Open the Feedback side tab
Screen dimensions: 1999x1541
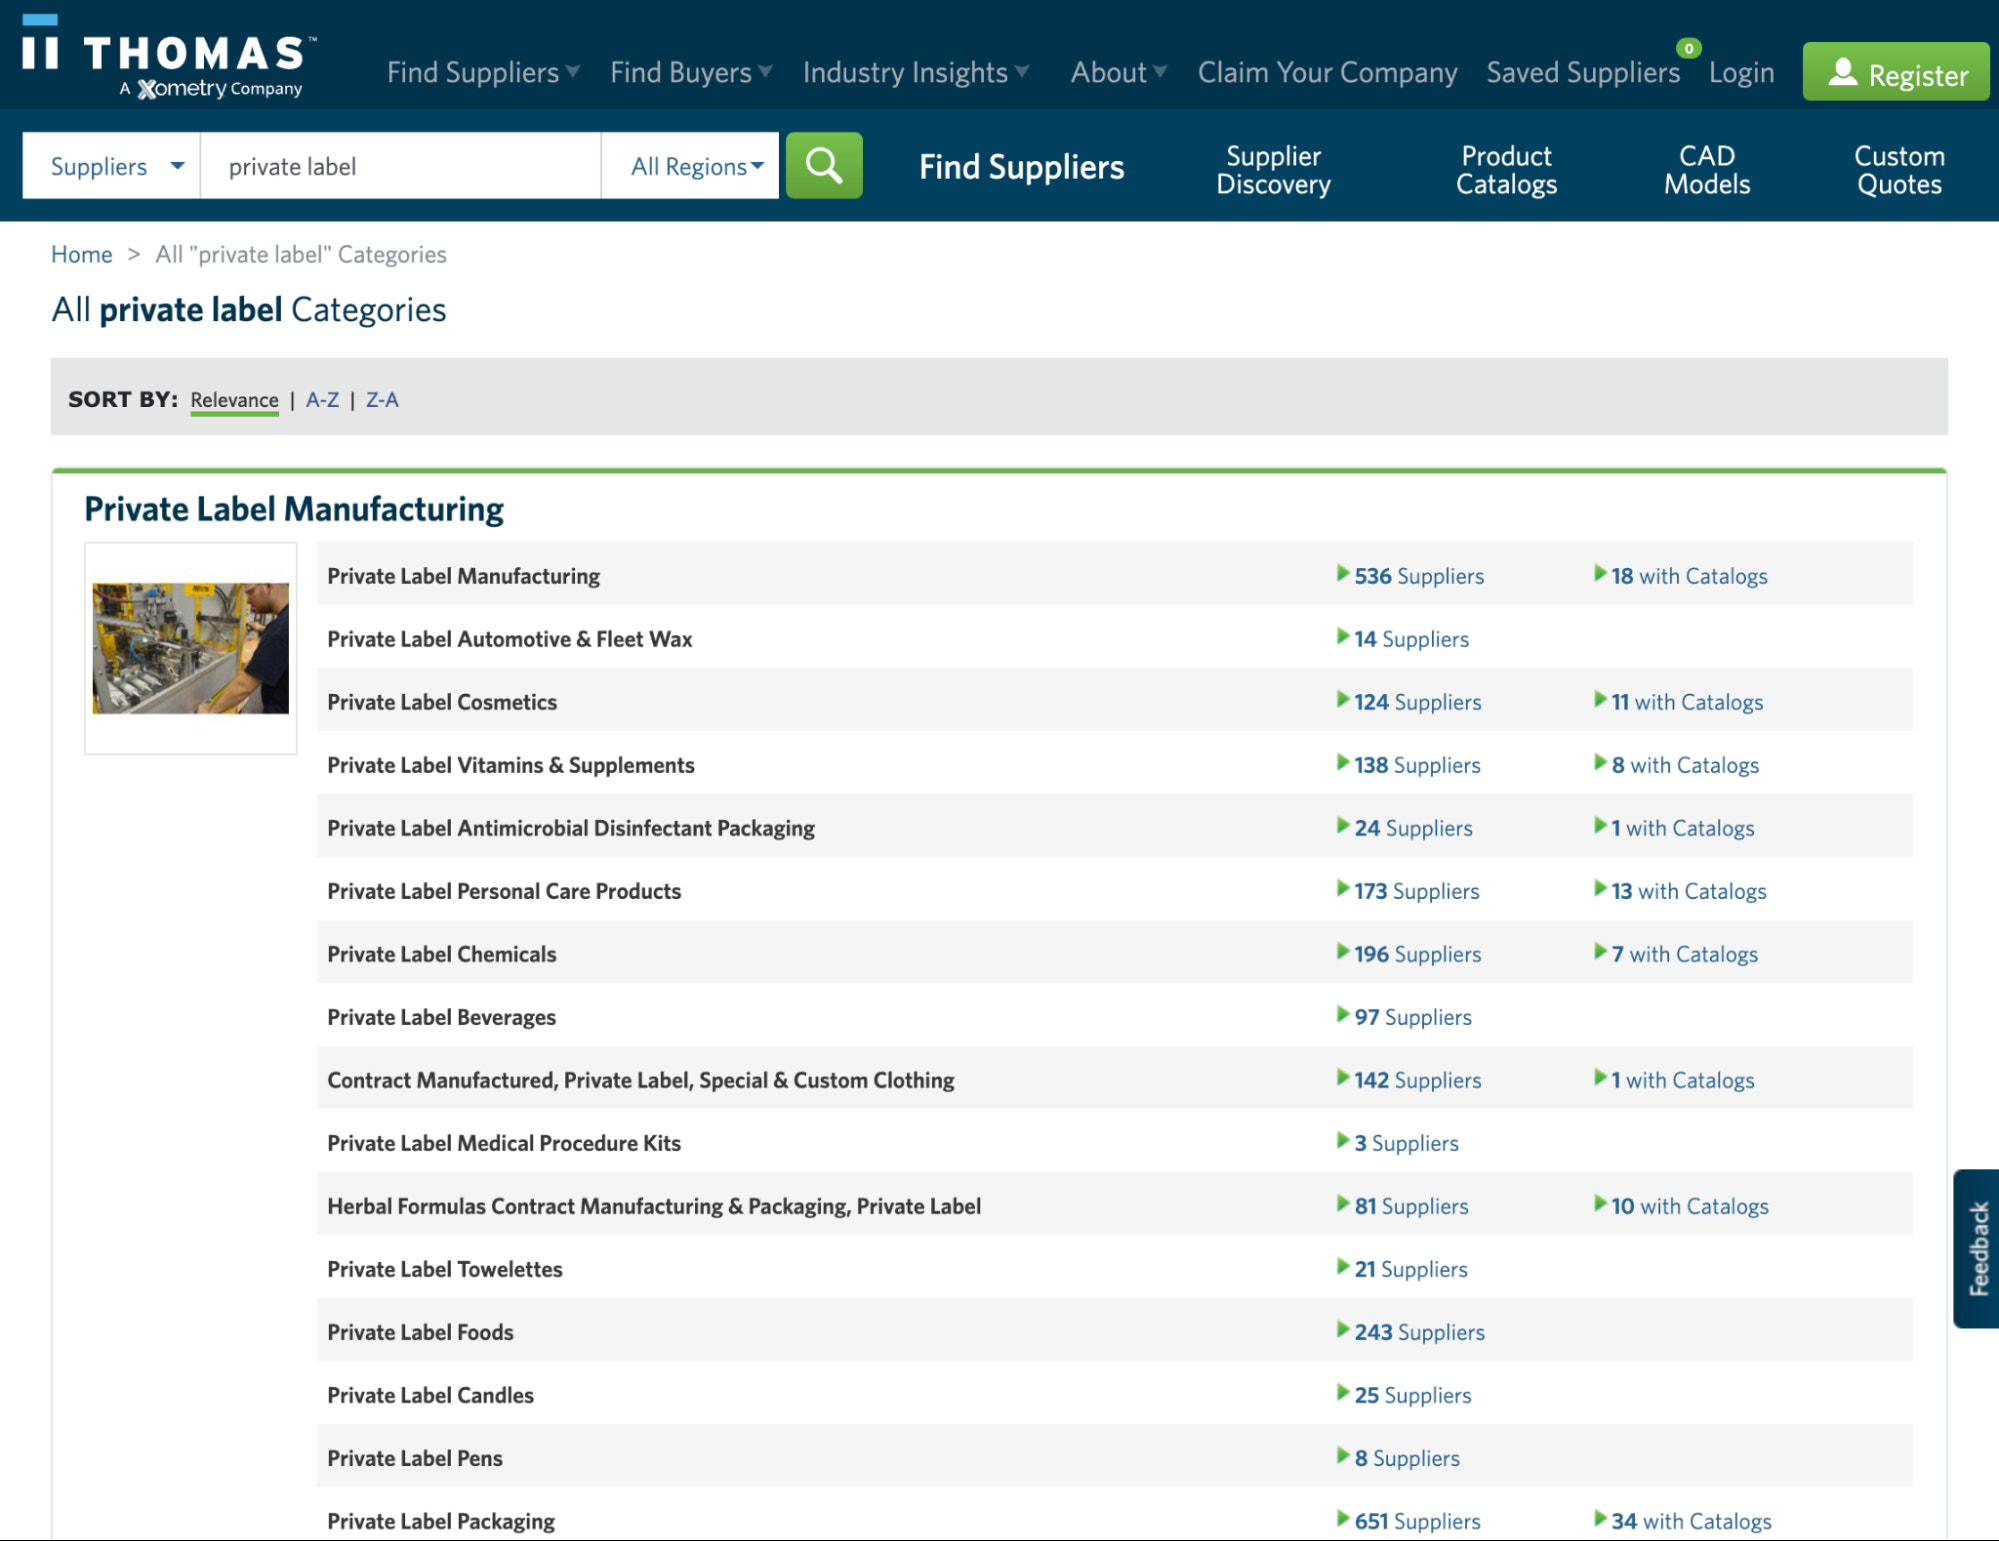click(1977, 1248)
